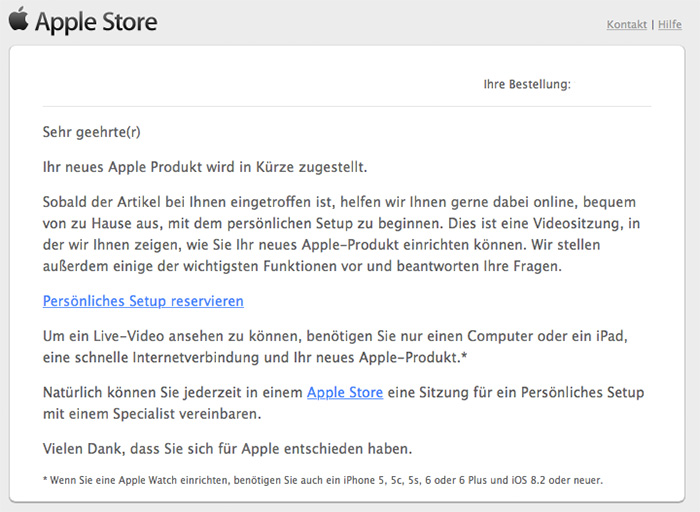Screen dimensions: 700x512
Task: Click the Apple Watch footnote text
Action: (323, 480)
